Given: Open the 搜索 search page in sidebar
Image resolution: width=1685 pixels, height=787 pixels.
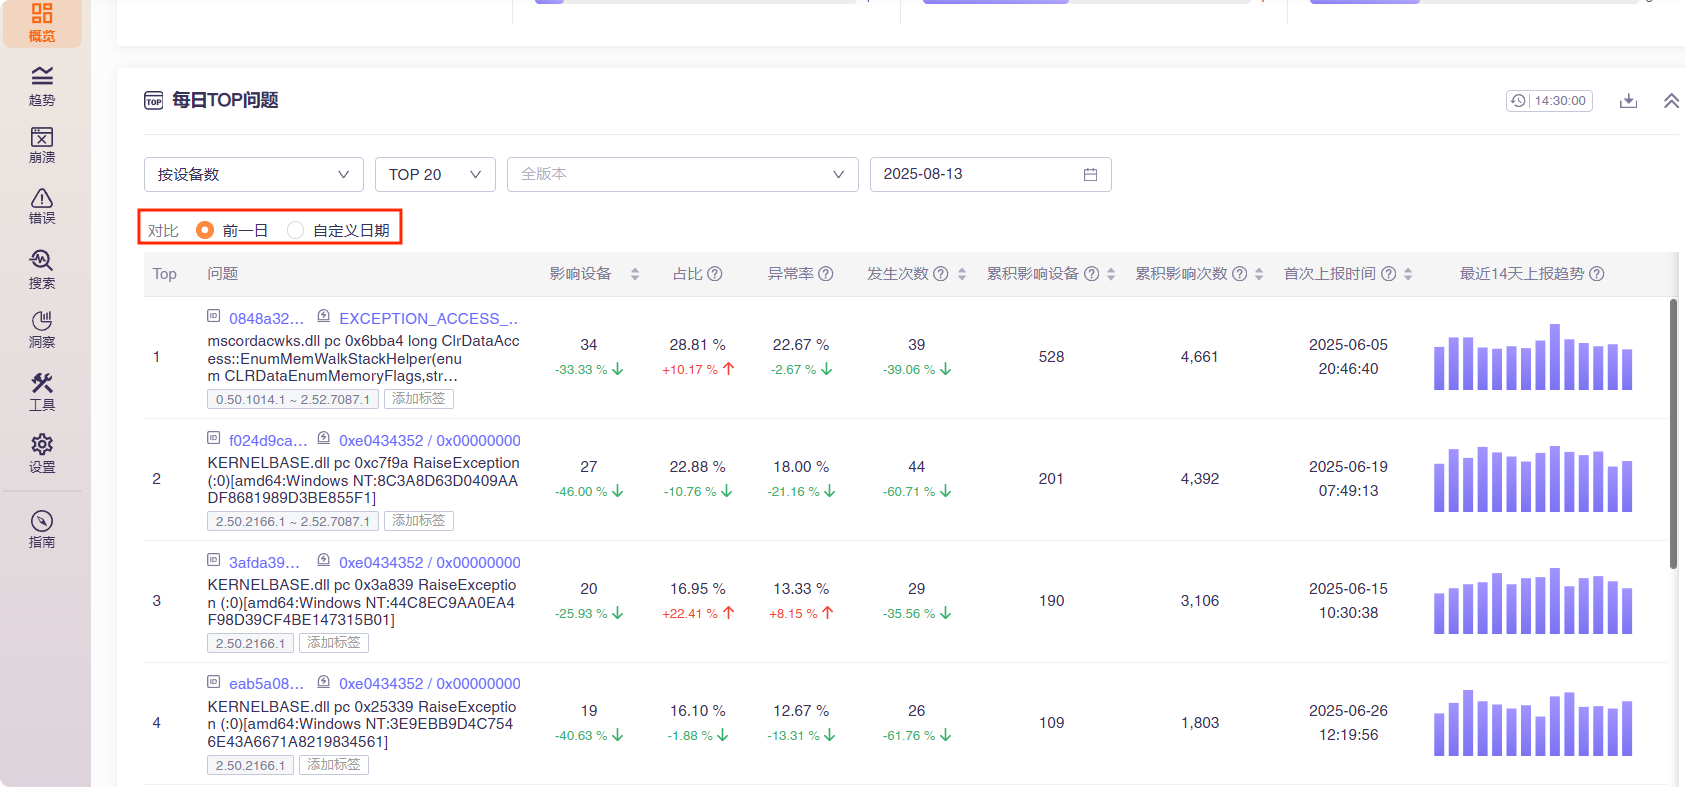Looking at the screenshot, I should [x=42, y=269].
